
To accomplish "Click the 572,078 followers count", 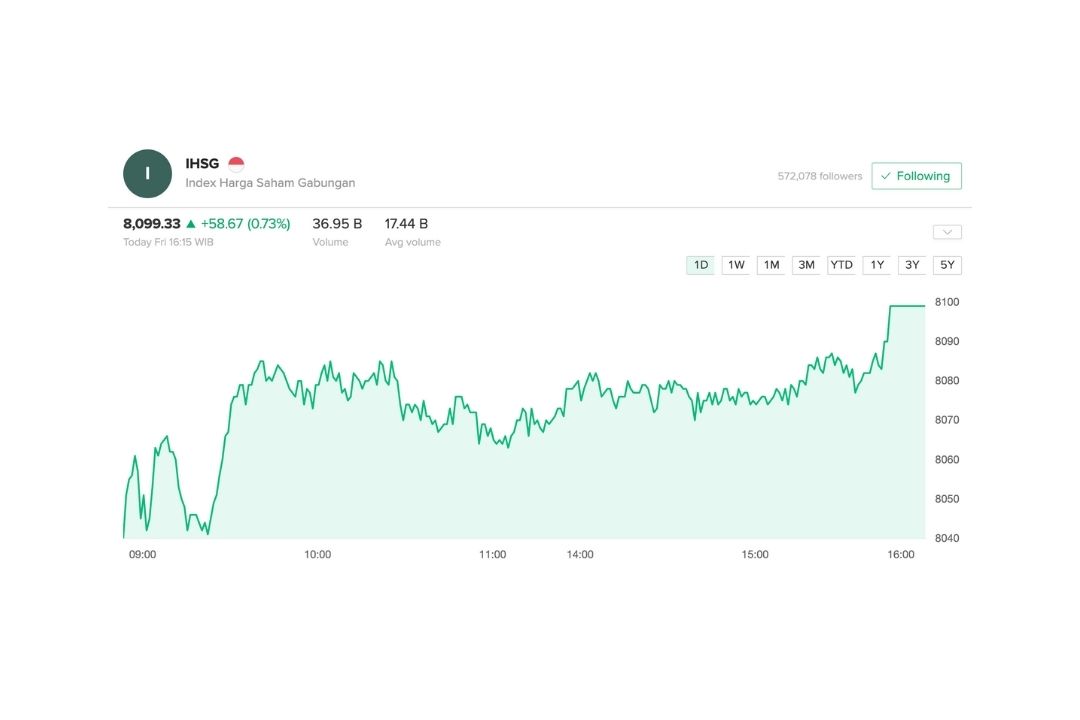I will point(820,176).
